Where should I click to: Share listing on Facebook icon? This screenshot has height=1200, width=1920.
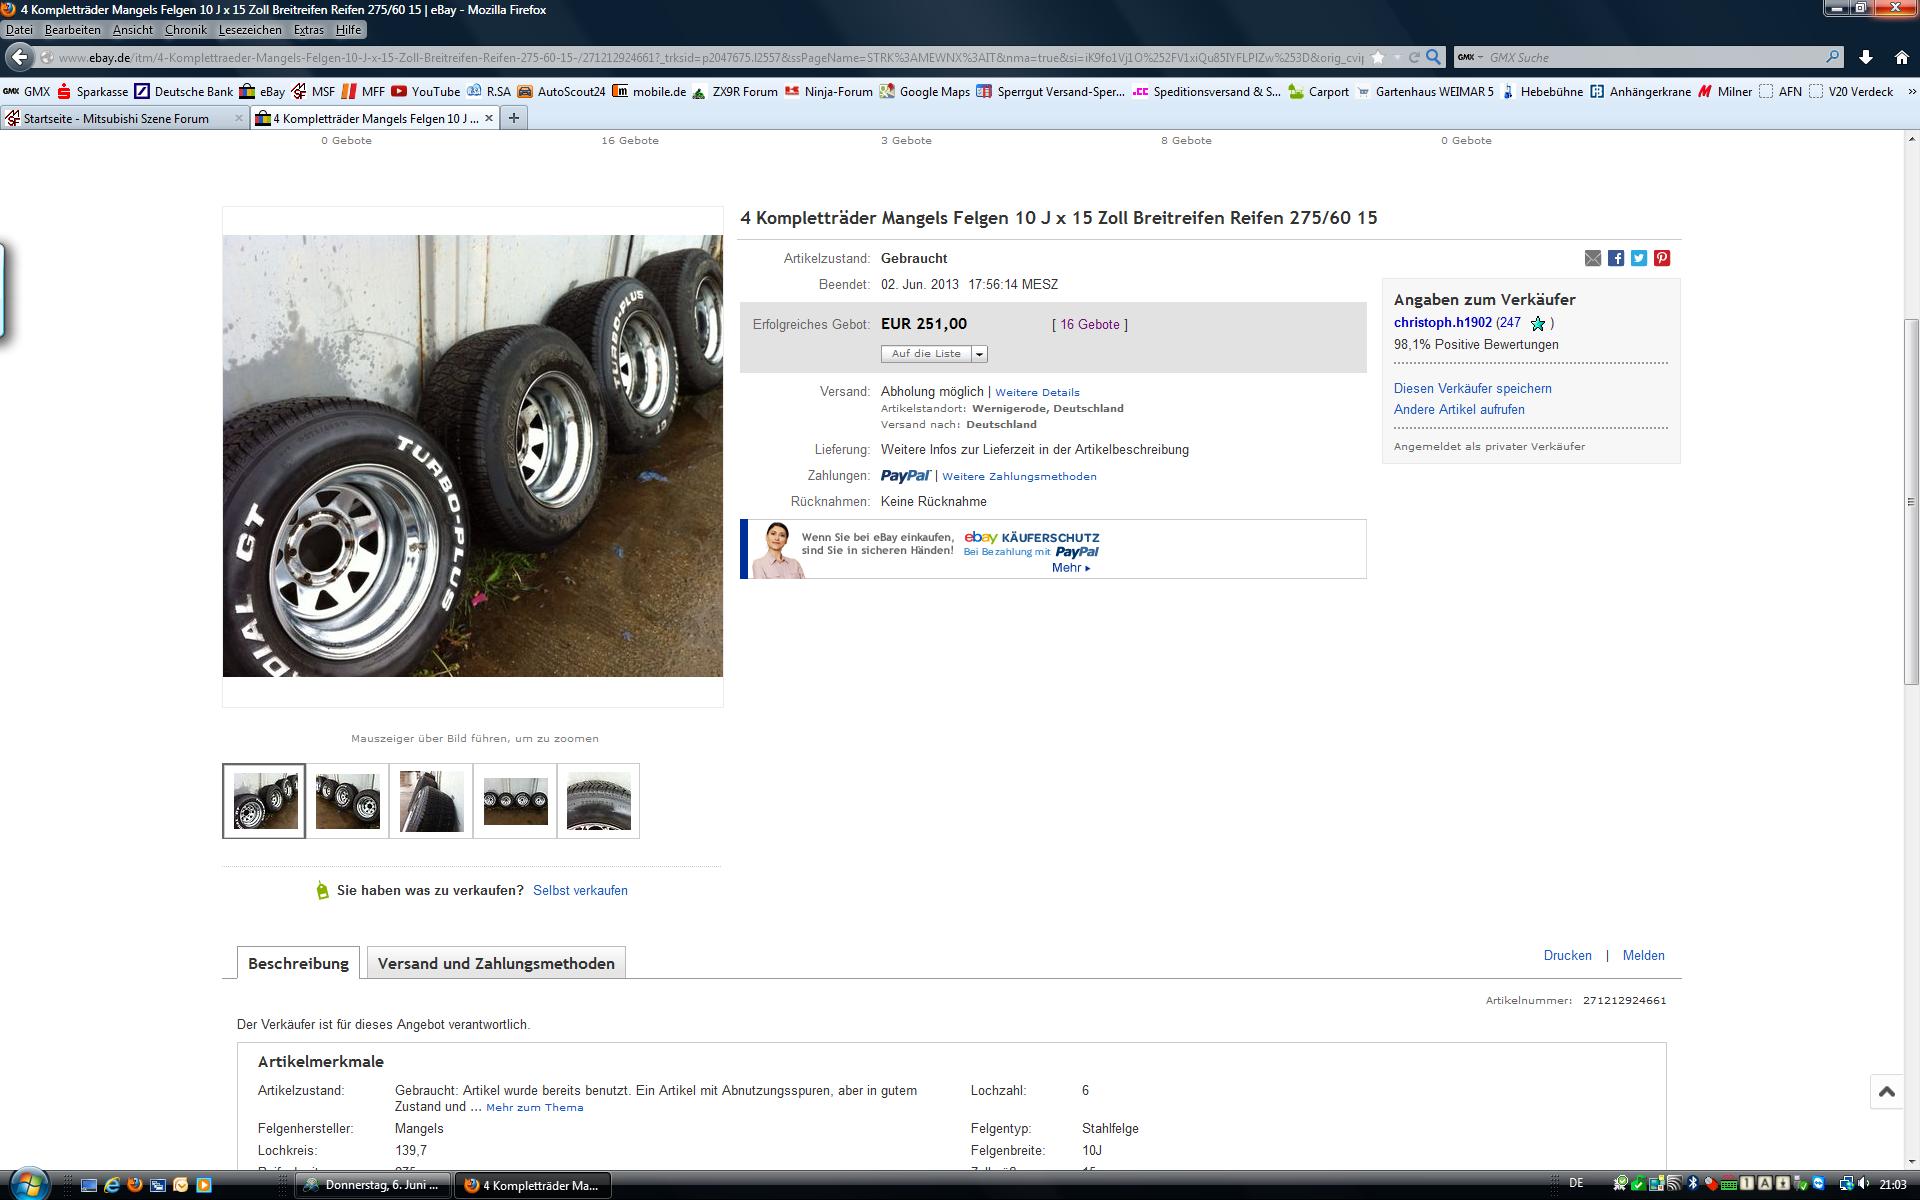tap(1616, 258)
